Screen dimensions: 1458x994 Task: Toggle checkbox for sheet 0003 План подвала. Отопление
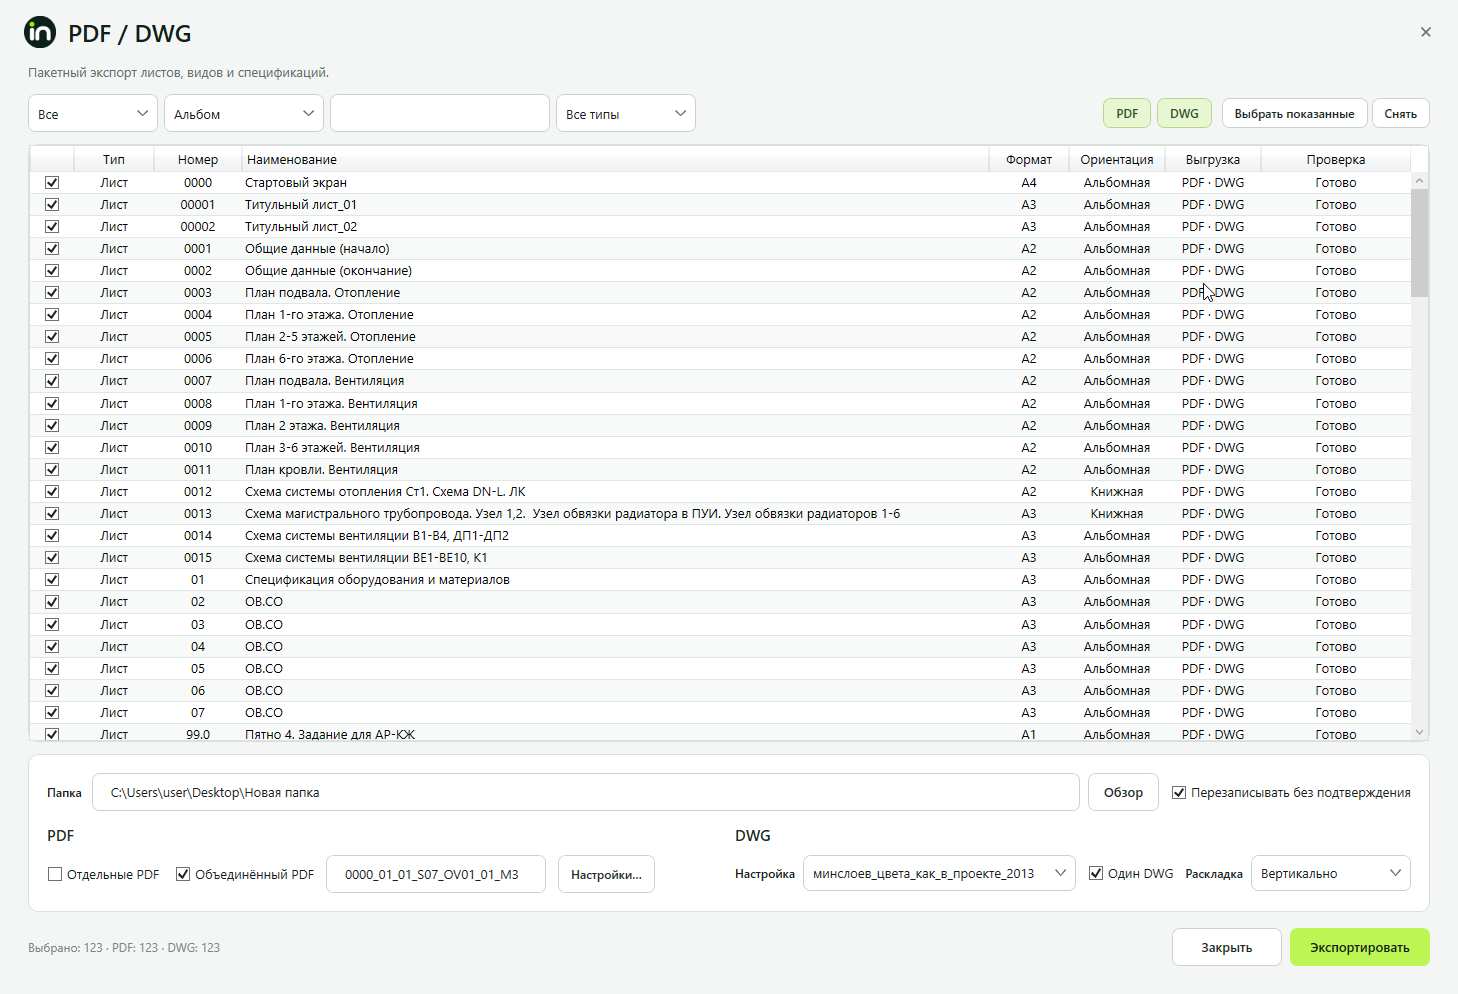click(52, 293)
